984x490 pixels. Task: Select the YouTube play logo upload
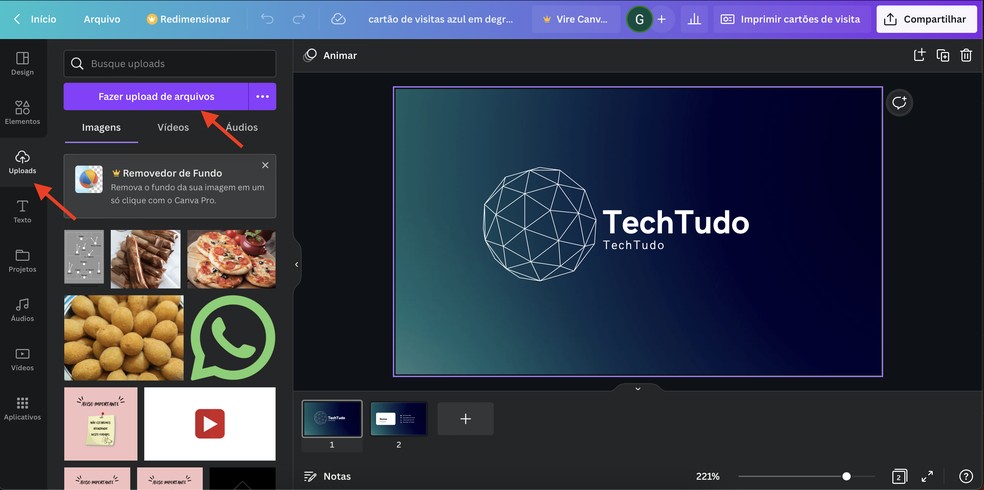point(210,424)
